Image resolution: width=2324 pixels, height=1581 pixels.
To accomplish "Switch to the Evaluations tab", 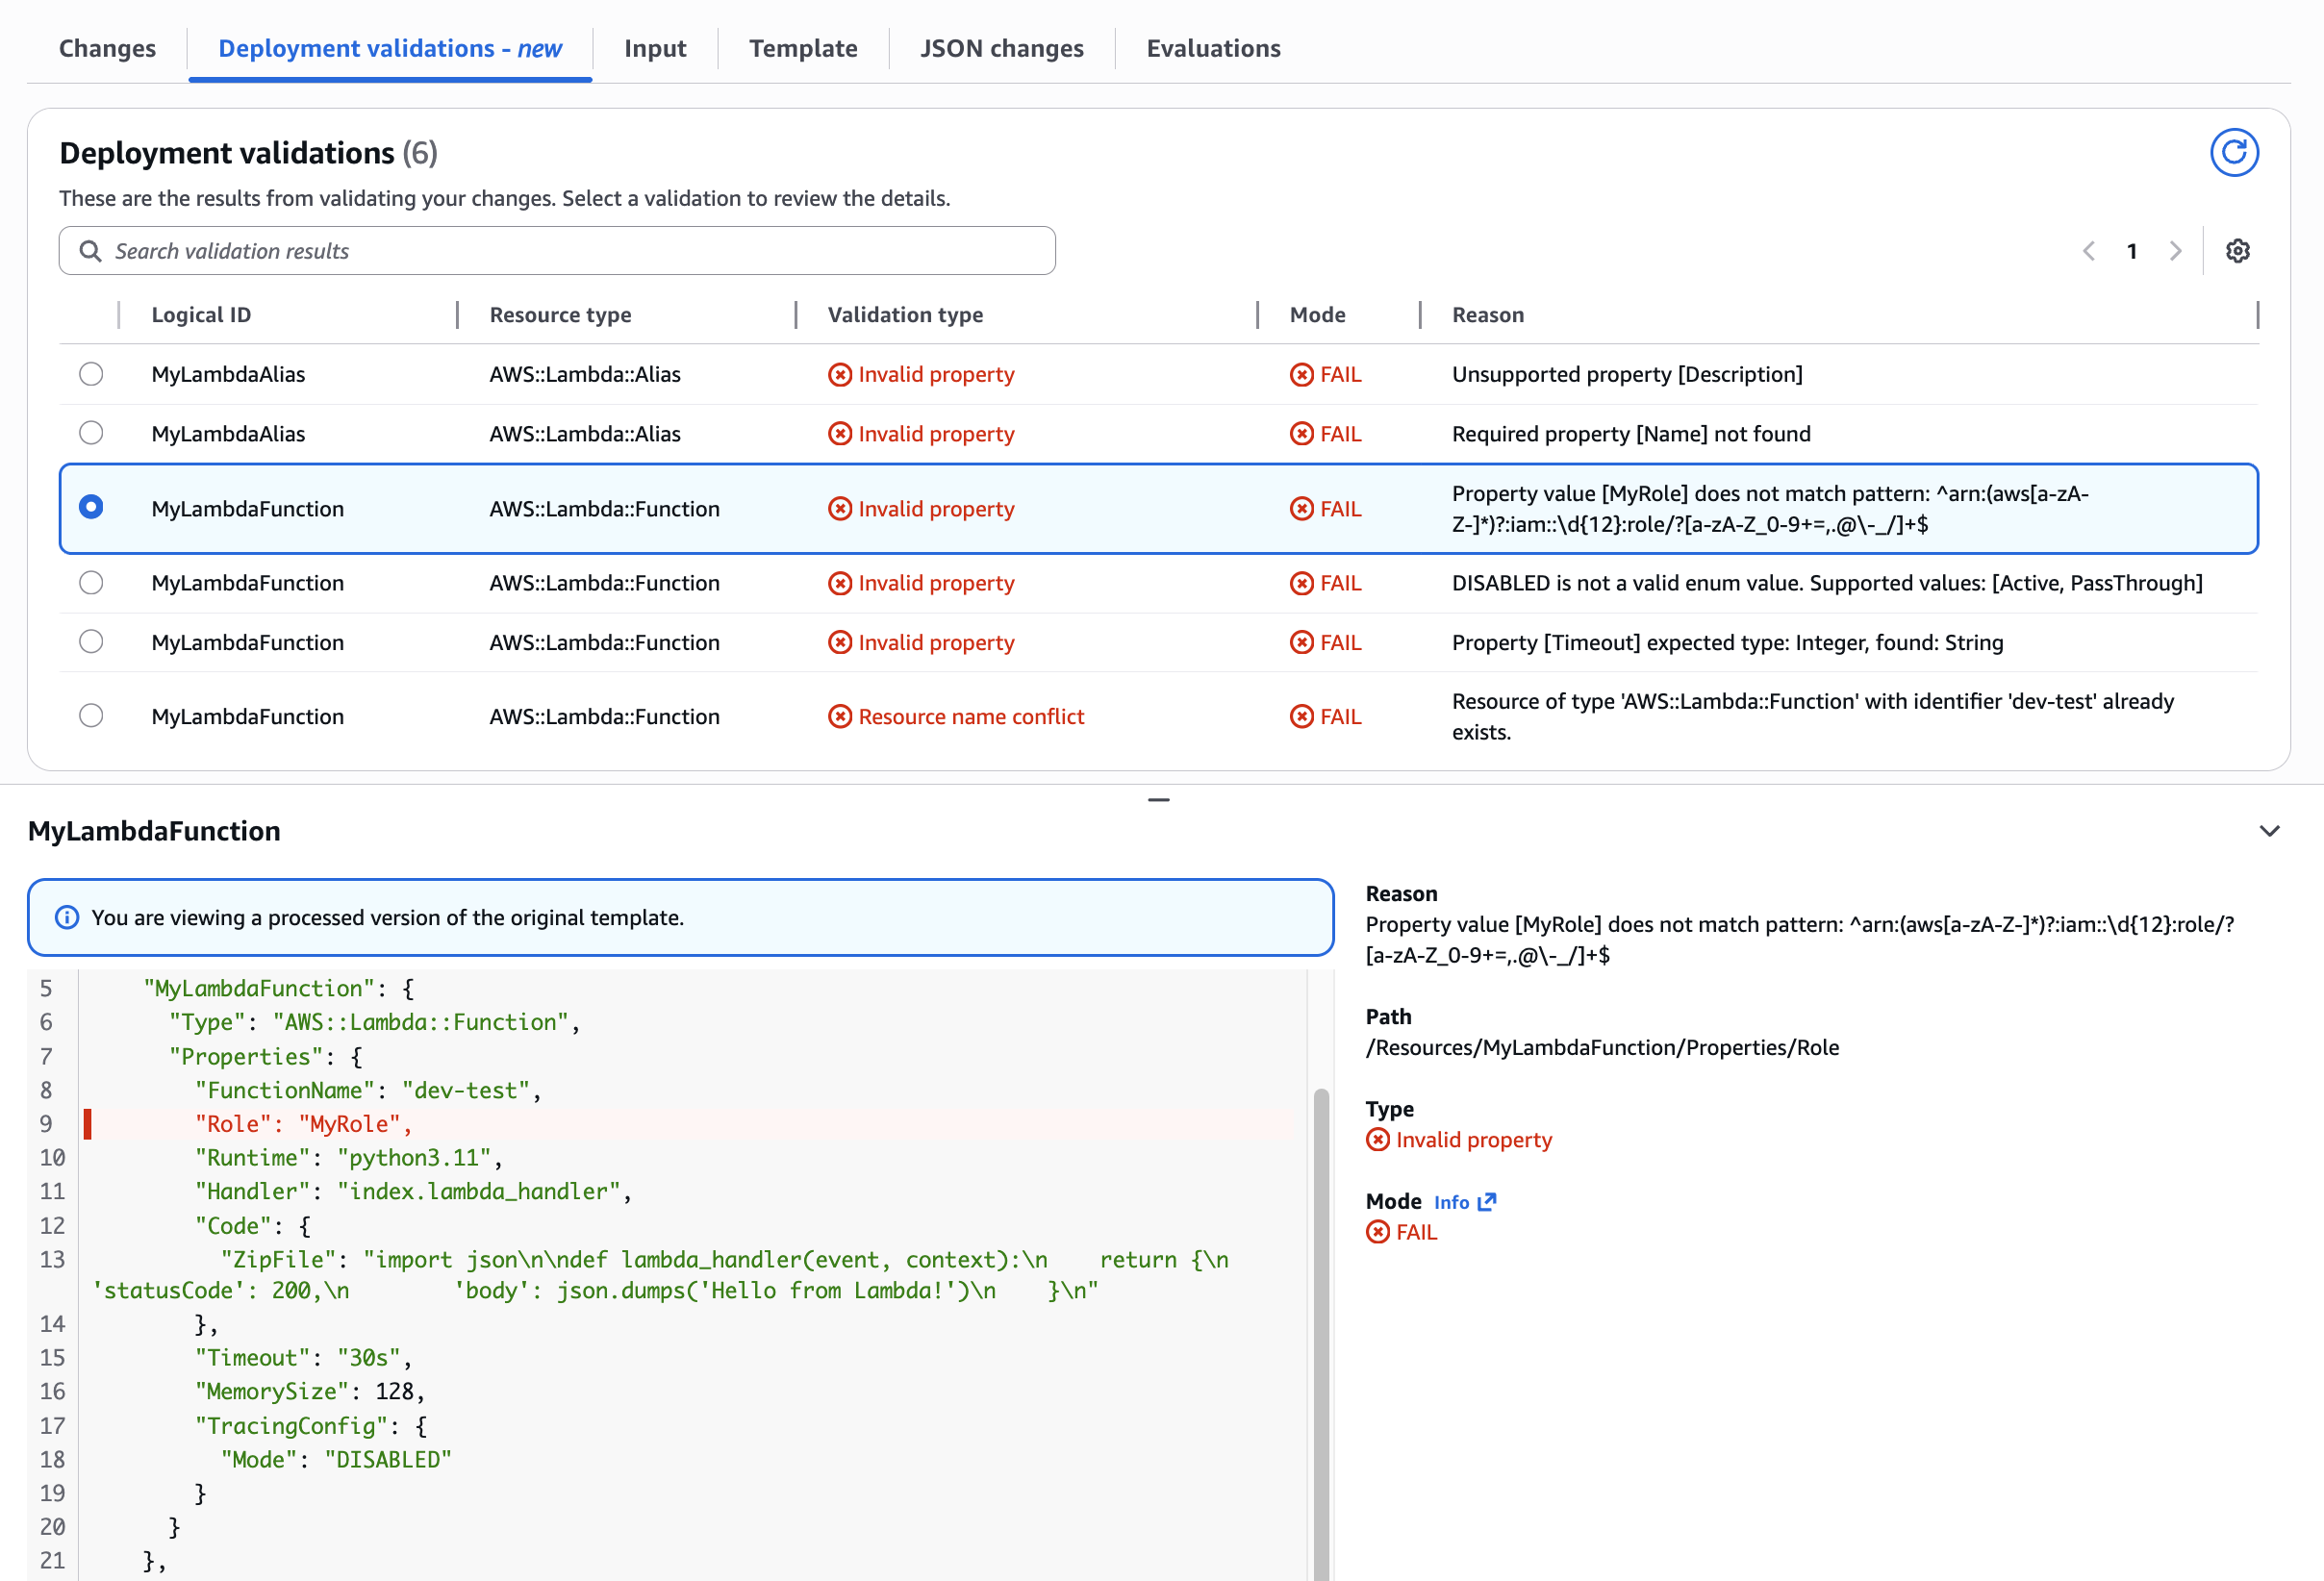I will pos(1213,48).
